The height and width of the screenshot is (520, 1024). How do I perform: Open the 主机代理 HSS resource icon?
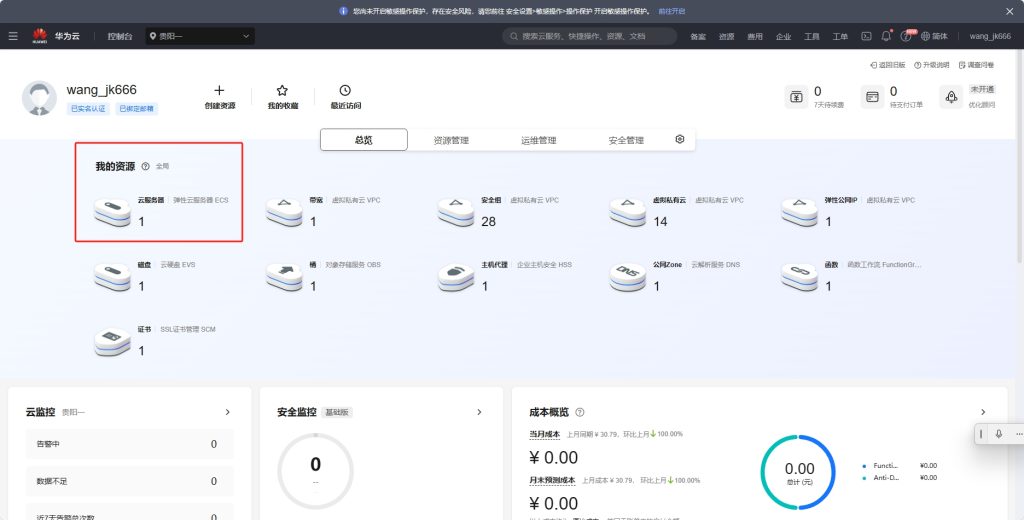coord(456,278)
